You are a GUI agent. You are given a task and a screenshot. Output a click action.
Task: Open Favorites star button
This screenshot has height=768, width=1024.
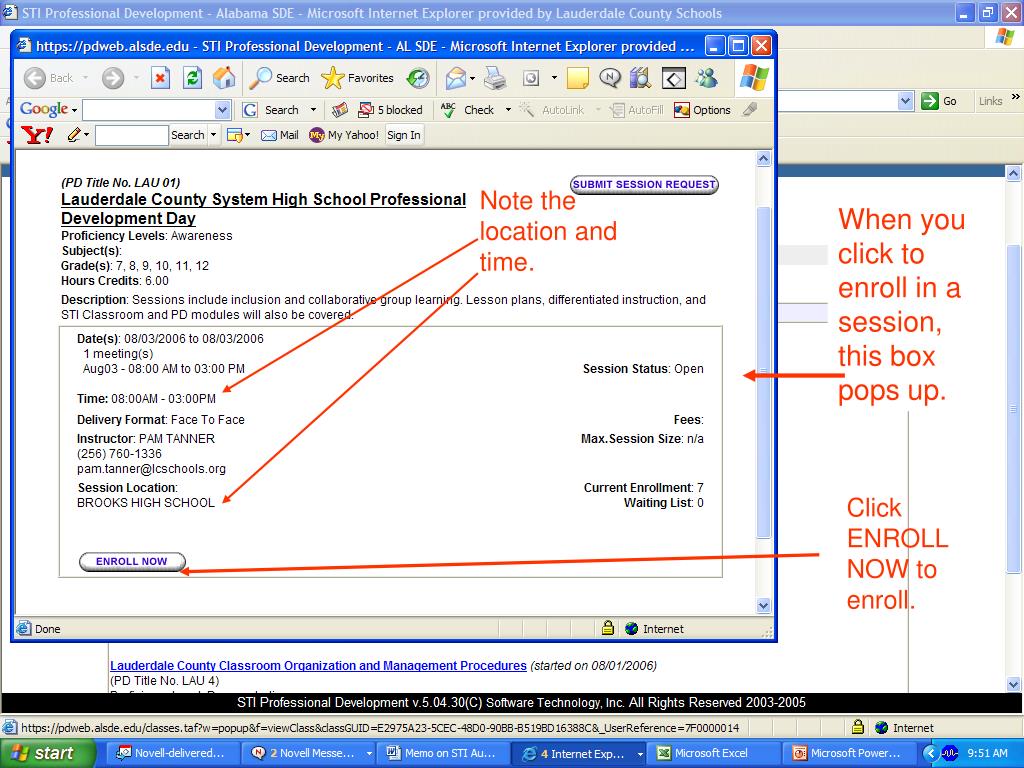[359, 78]
